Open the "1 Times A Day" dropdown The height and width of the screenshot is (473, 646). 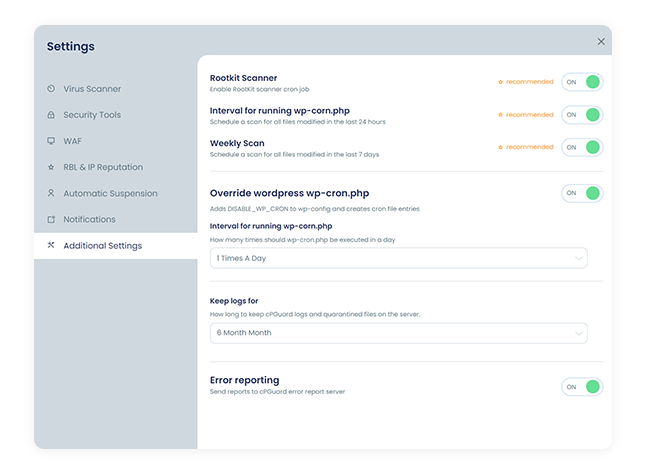click(x=398, y=258)
